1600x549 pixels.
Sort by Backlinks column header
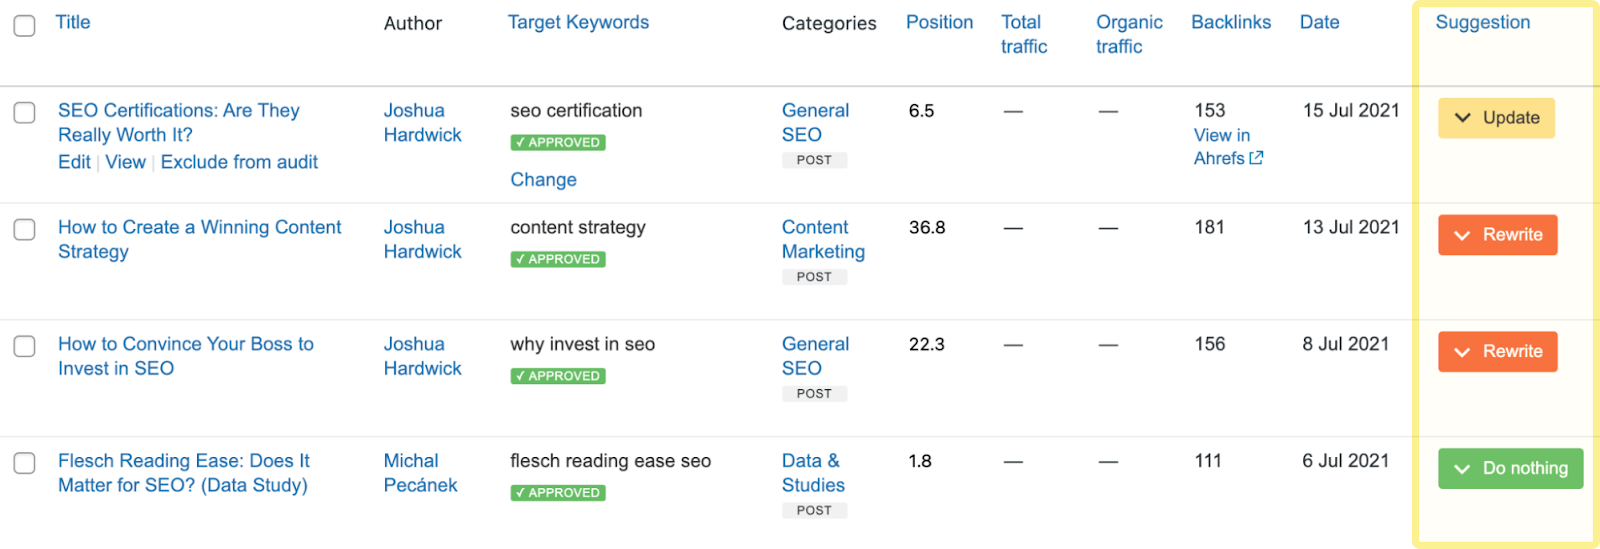tap(1231, 22)
